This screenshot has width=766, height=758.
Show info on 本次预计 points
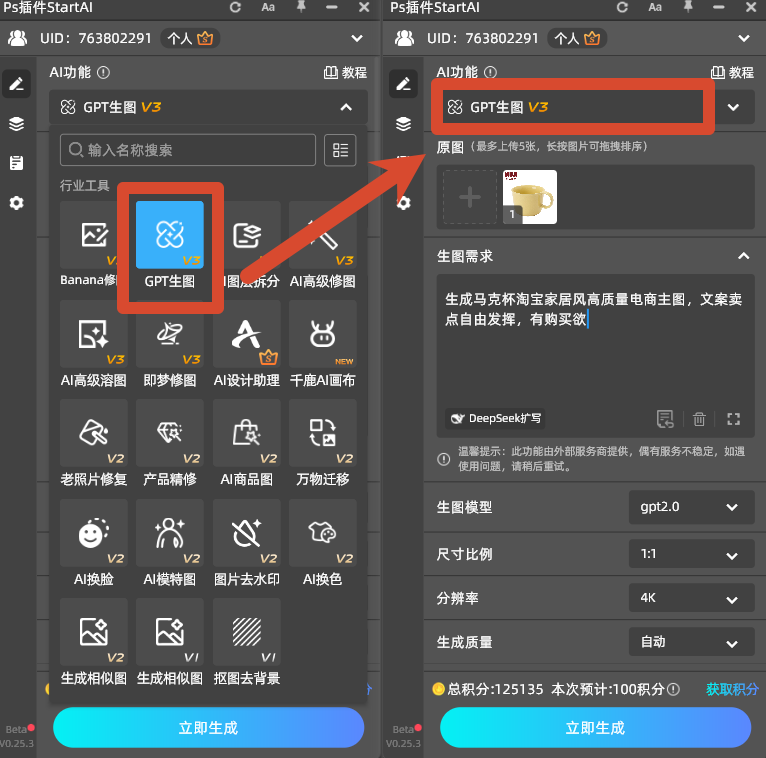(673, 689)
